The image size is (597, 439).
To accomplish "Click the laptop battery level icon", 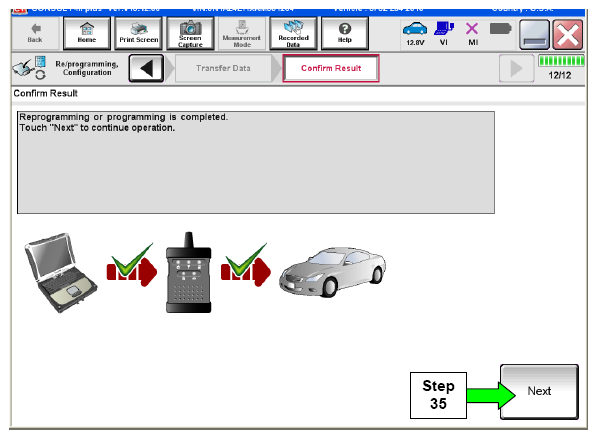I will 500,29.
